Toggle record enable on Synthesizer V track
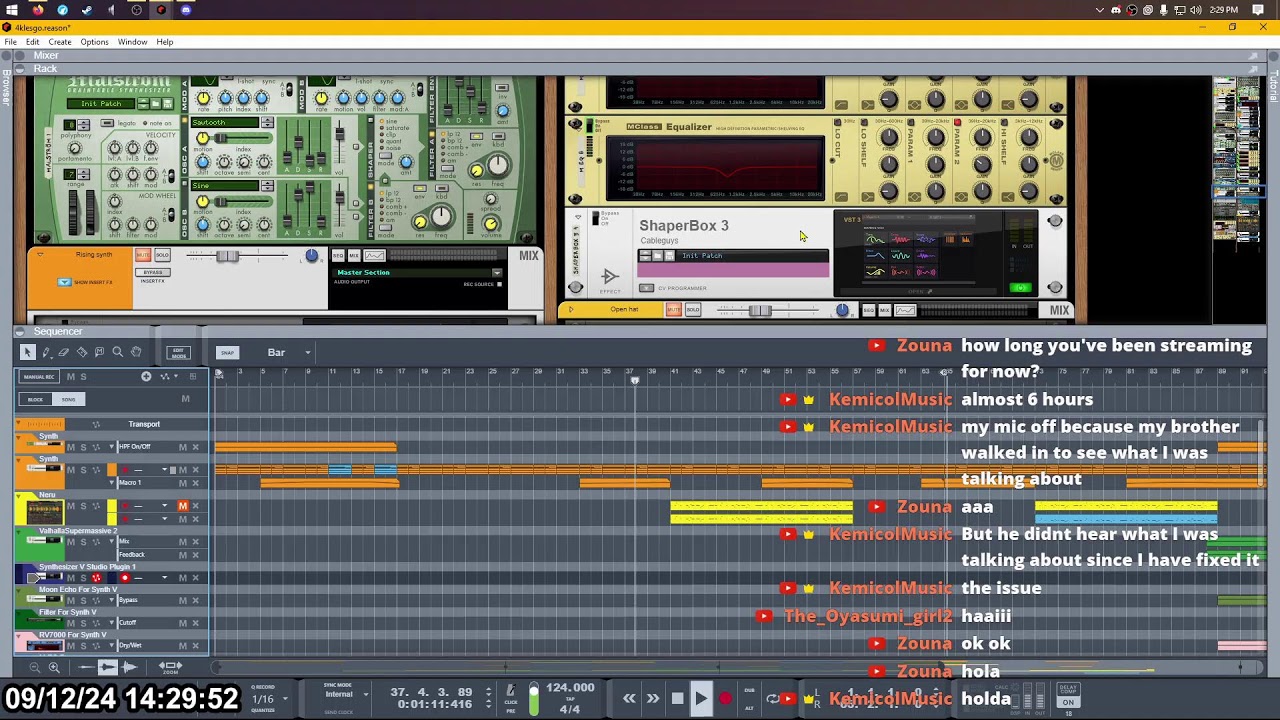 [x=125, y=578]
